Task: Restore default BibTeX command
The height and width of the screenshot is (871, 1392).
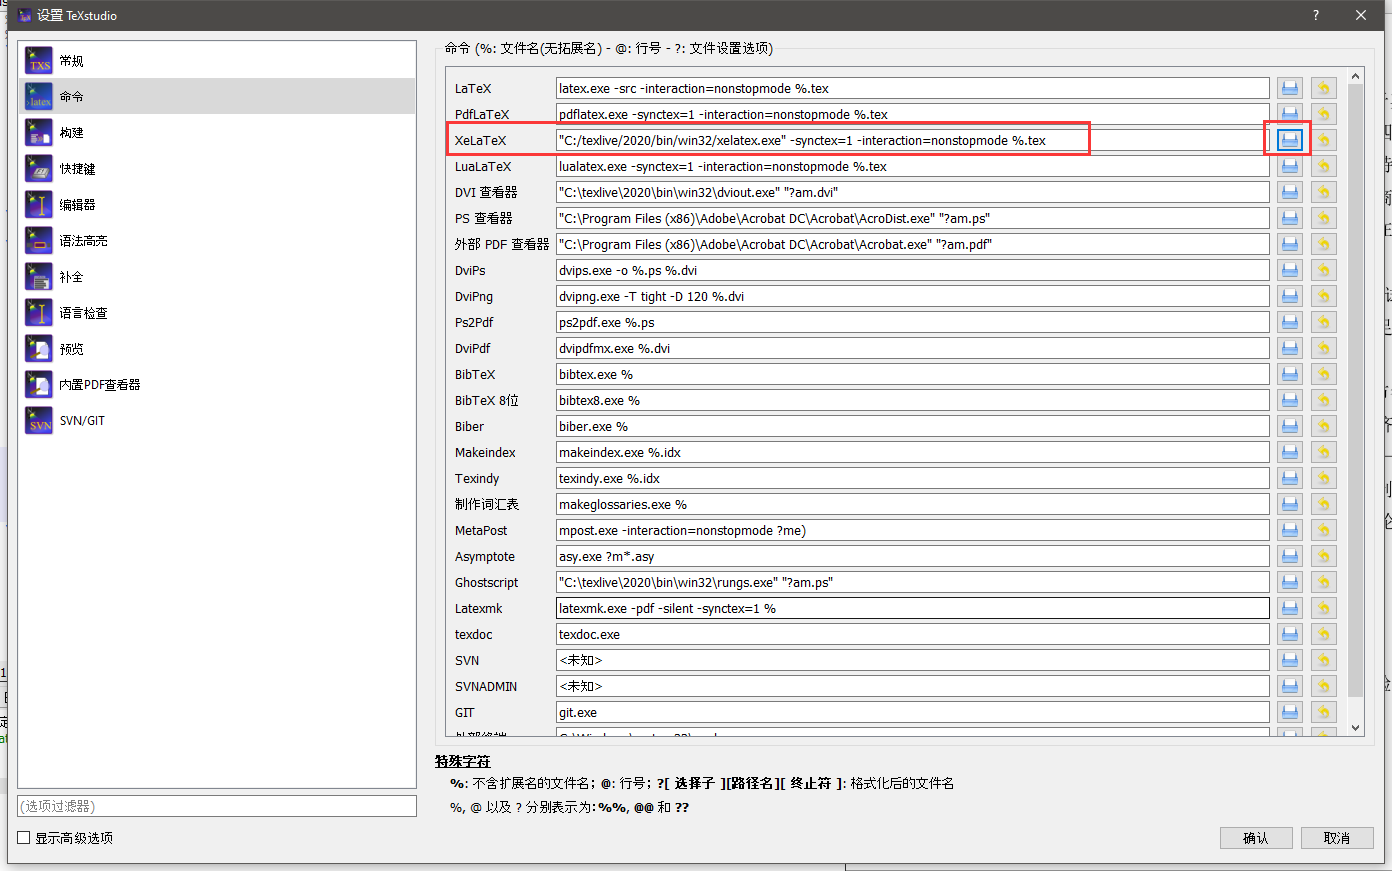Action: pyautogui.click(x=1323, y=373)
